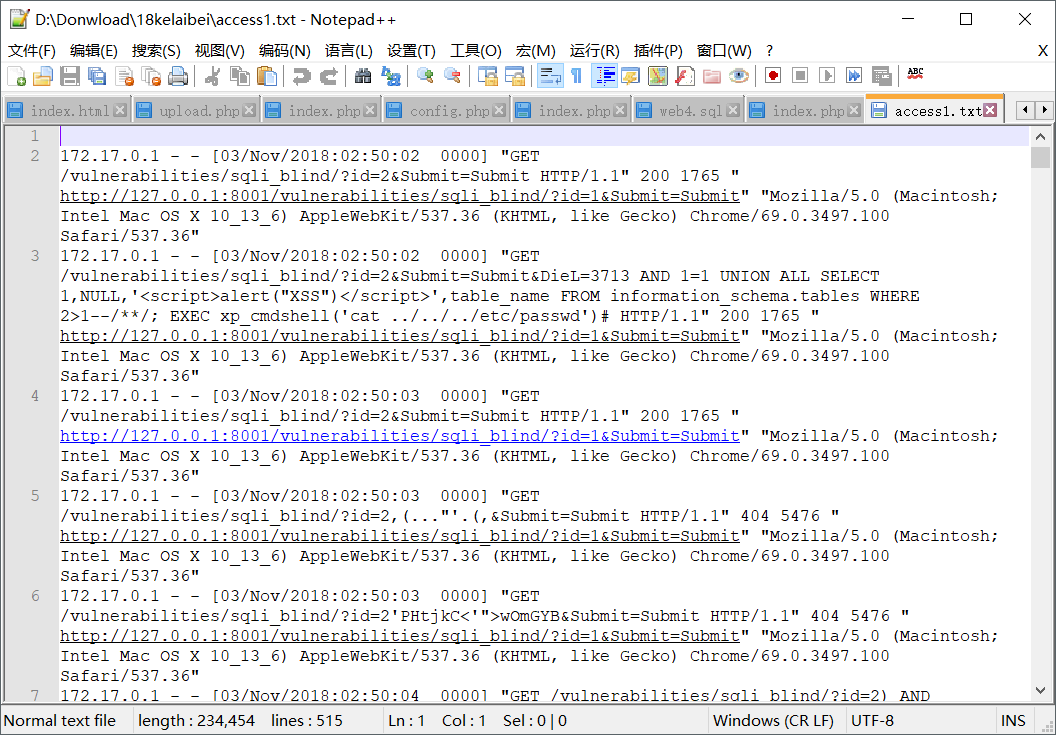Open the ? help menu

[x=770, y=51]
